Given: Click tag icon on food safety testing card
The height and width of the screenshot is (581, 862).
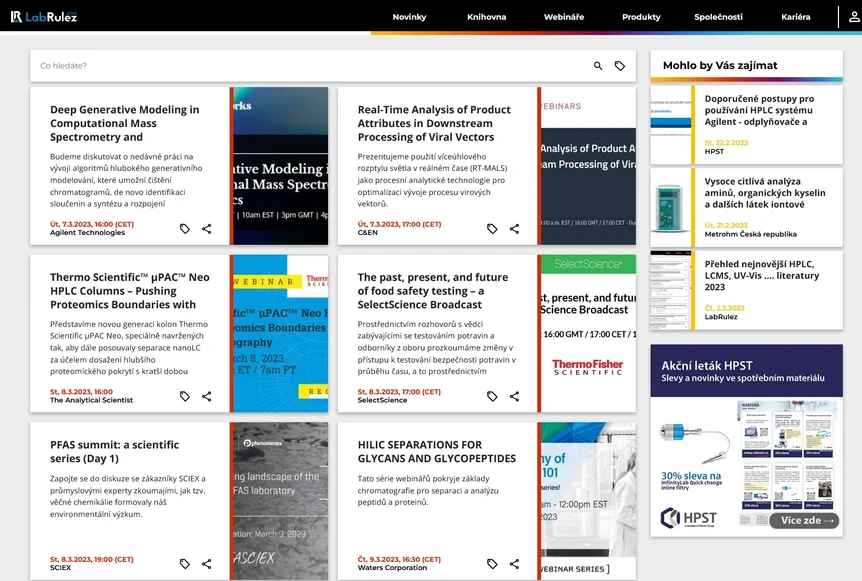Looking at the screenshot, I should (x=492, y=396).
